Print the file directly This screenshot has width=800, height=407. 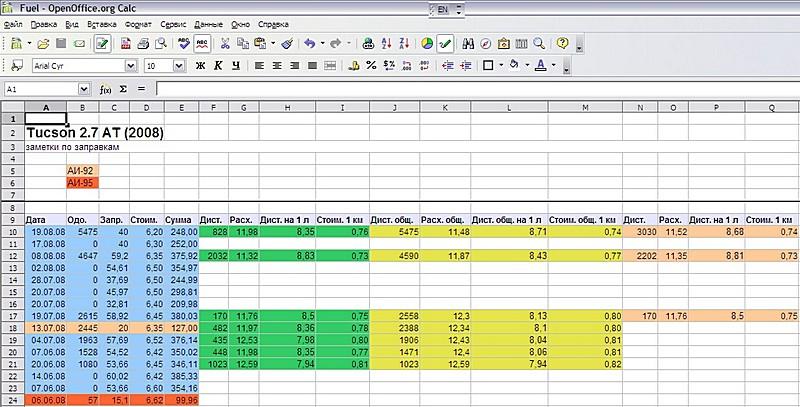tap(143, 44)
